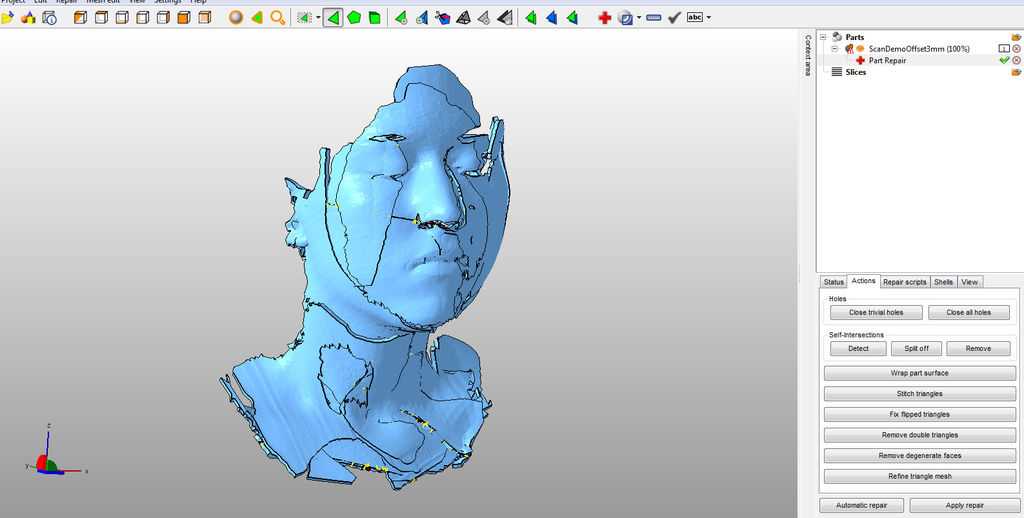Click the checkmark icon in the toolbar
The width and height of the screenshot is (1024, 518).
pyautogui.click(x=674, y=18)
